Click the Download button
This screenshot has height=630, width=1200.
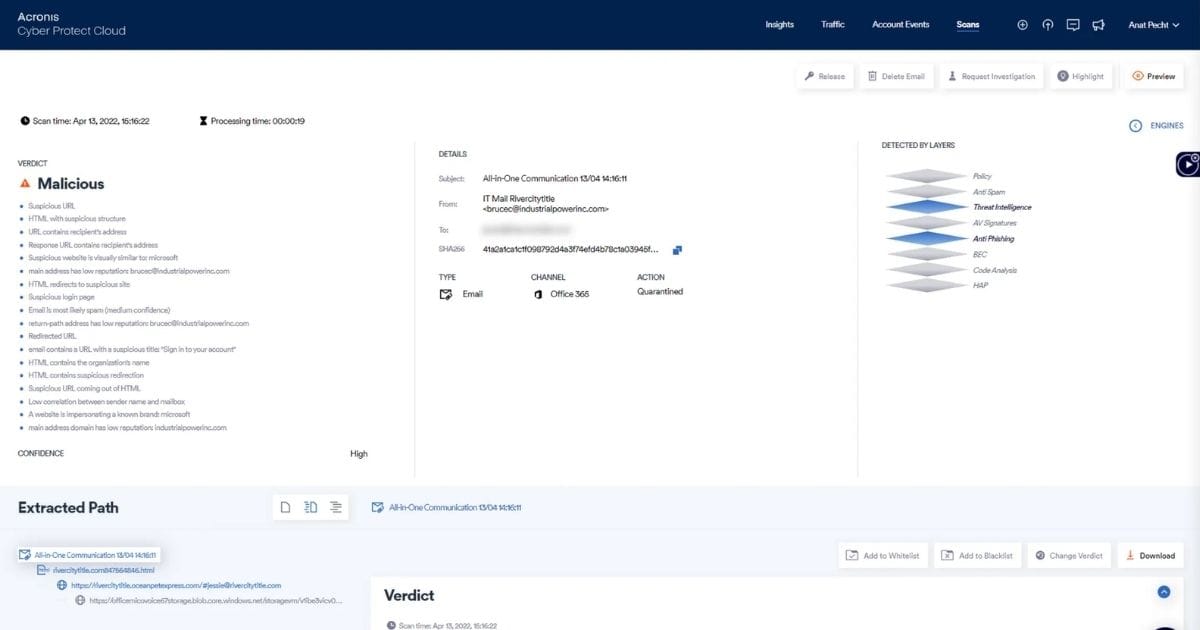tap(1149, 556)
